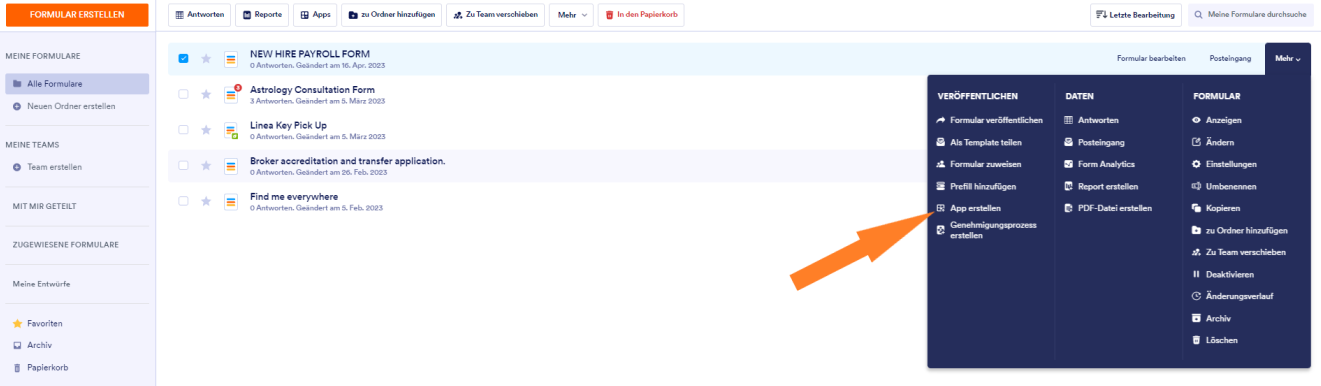Click Formular bearbeiten on the selected row
Viewport: 1321px width, 386px height.
pos(1151,59)
